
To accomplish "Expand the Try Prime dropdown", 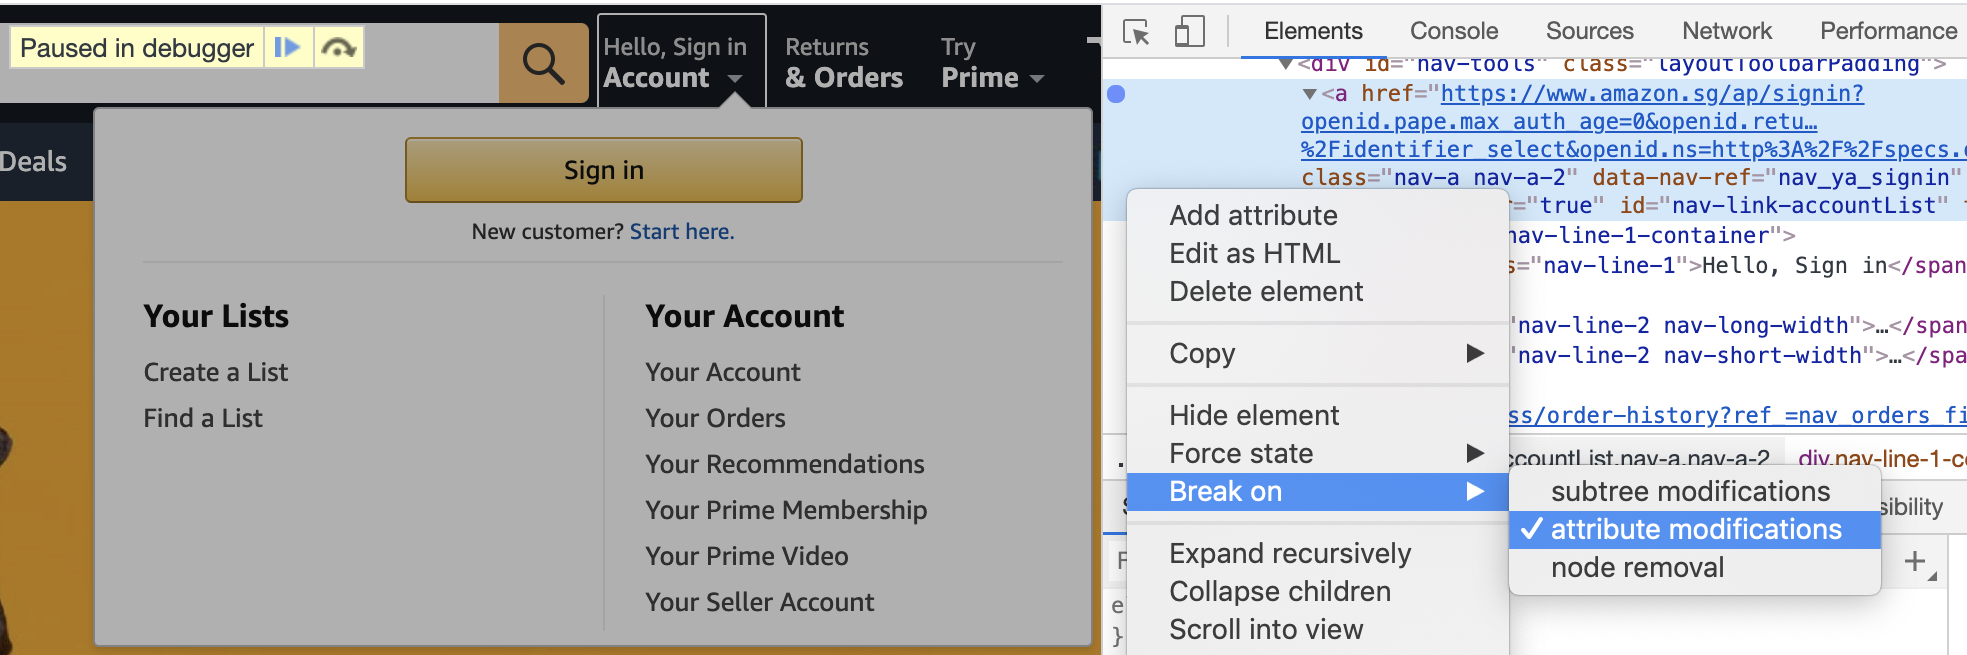I will (992, 63).
